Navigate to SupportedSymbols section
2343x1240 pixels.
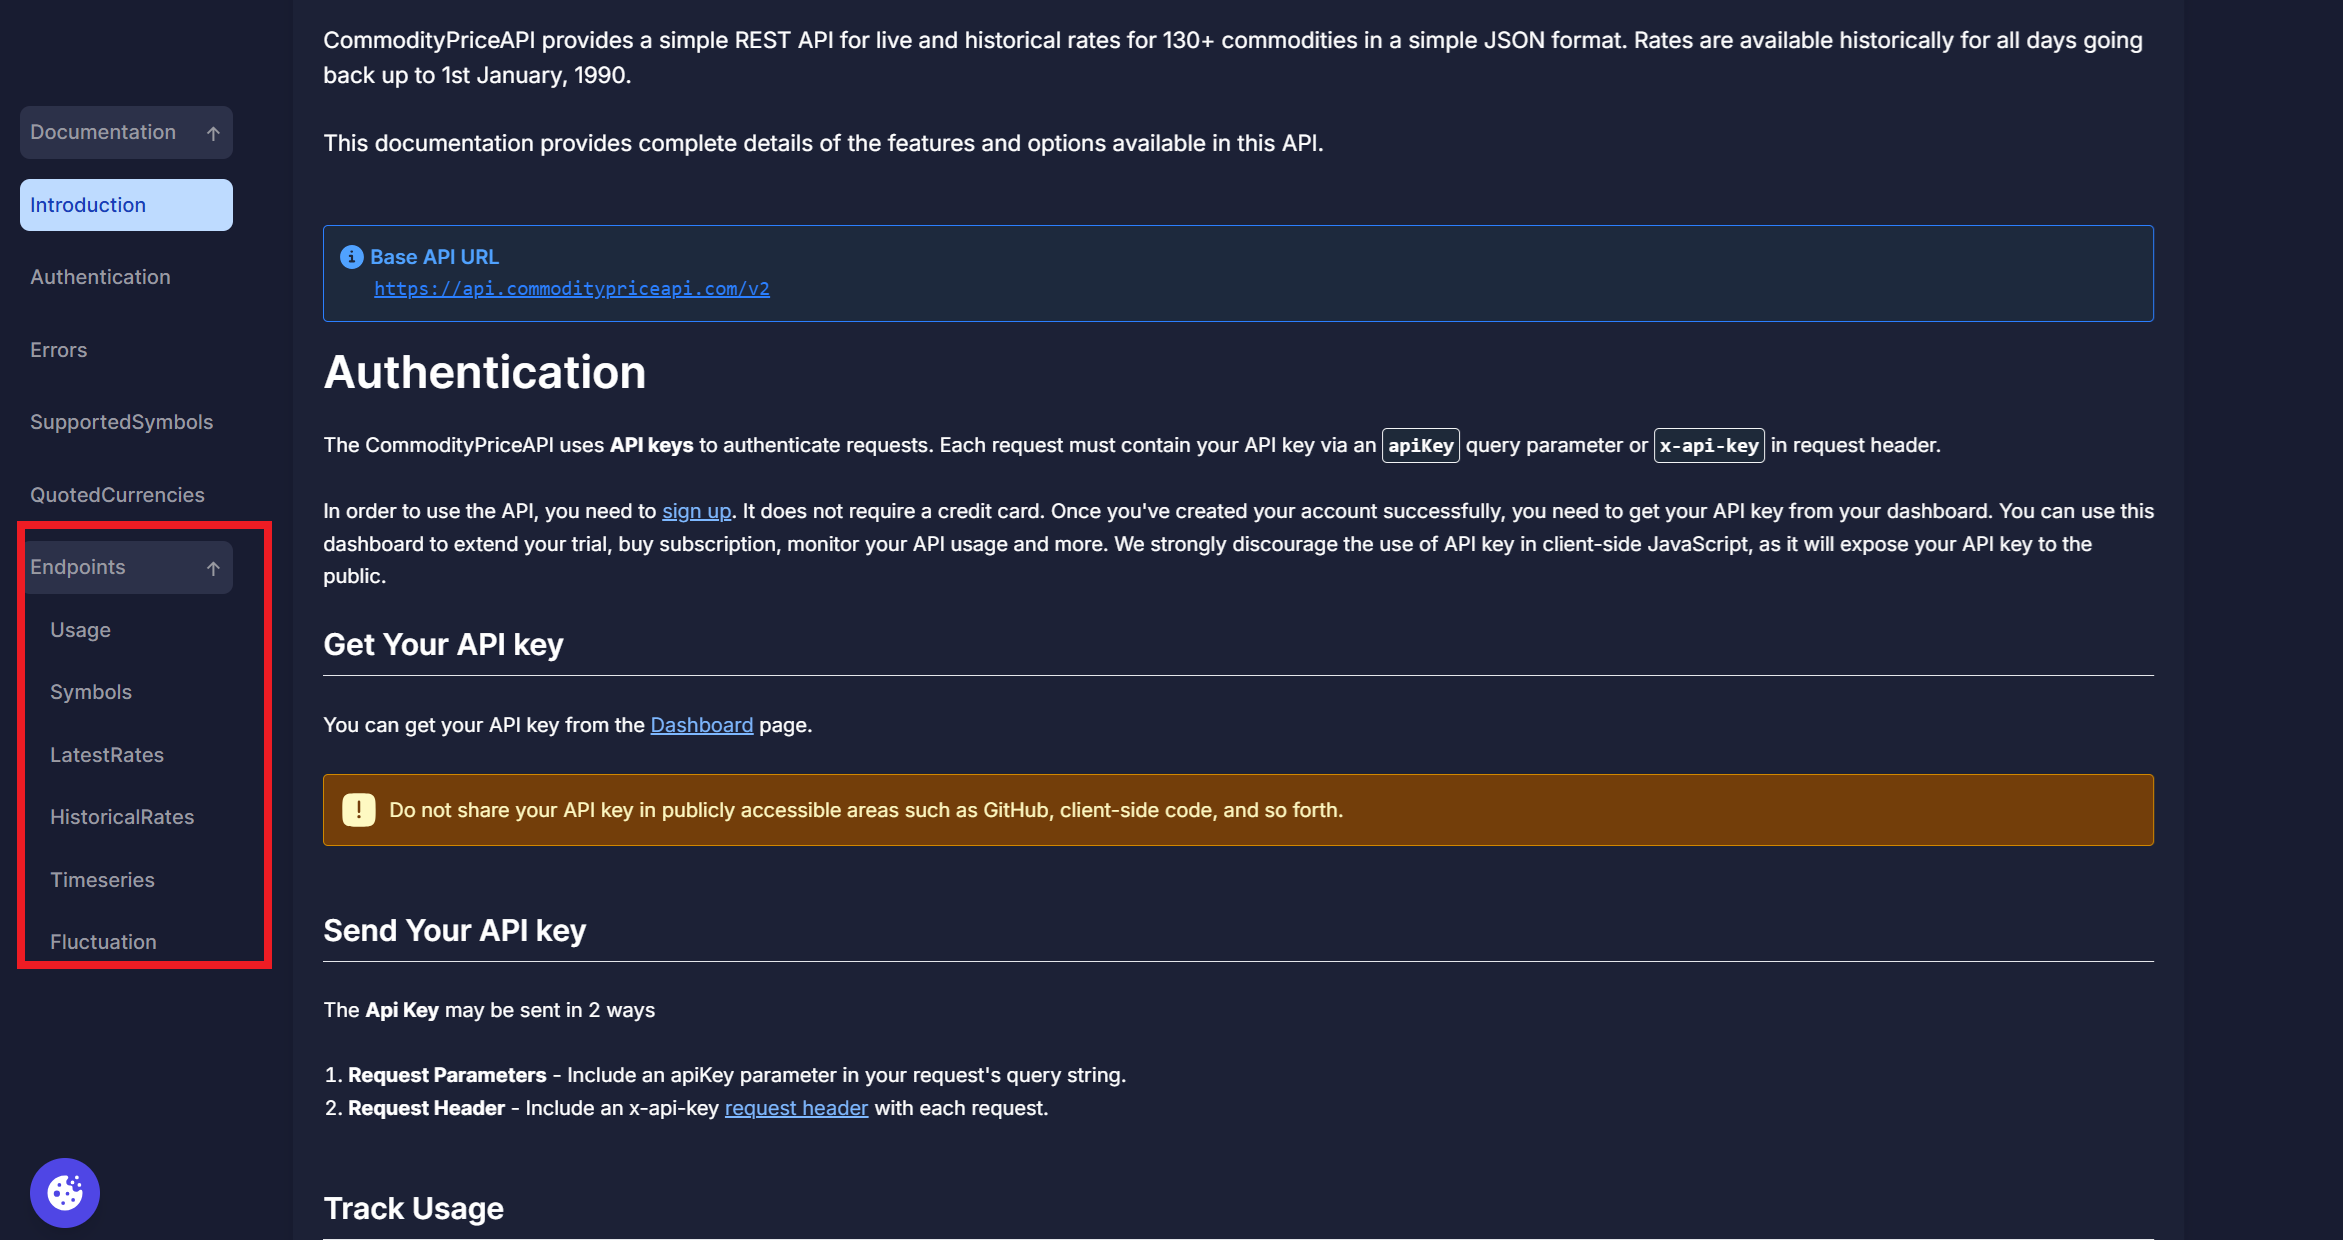point(121,422)
